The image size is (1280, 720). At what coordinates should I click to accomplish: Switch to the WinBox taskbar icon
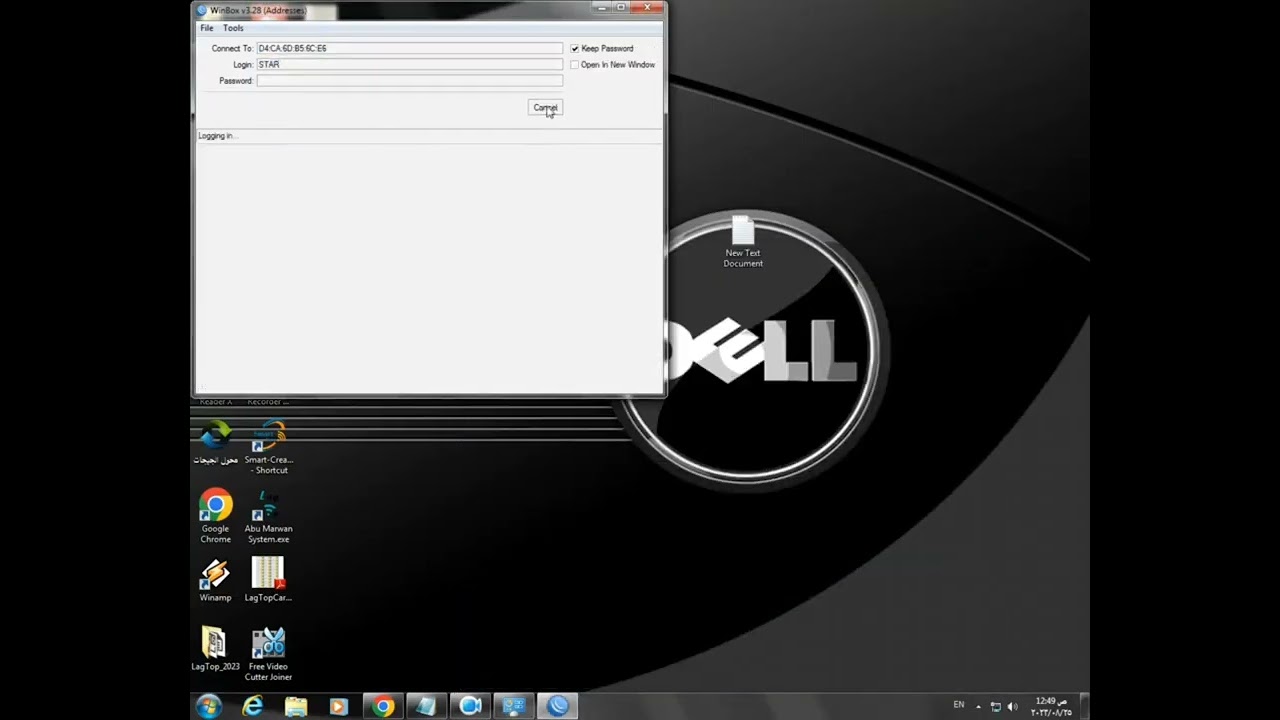[x=558, y=706]
